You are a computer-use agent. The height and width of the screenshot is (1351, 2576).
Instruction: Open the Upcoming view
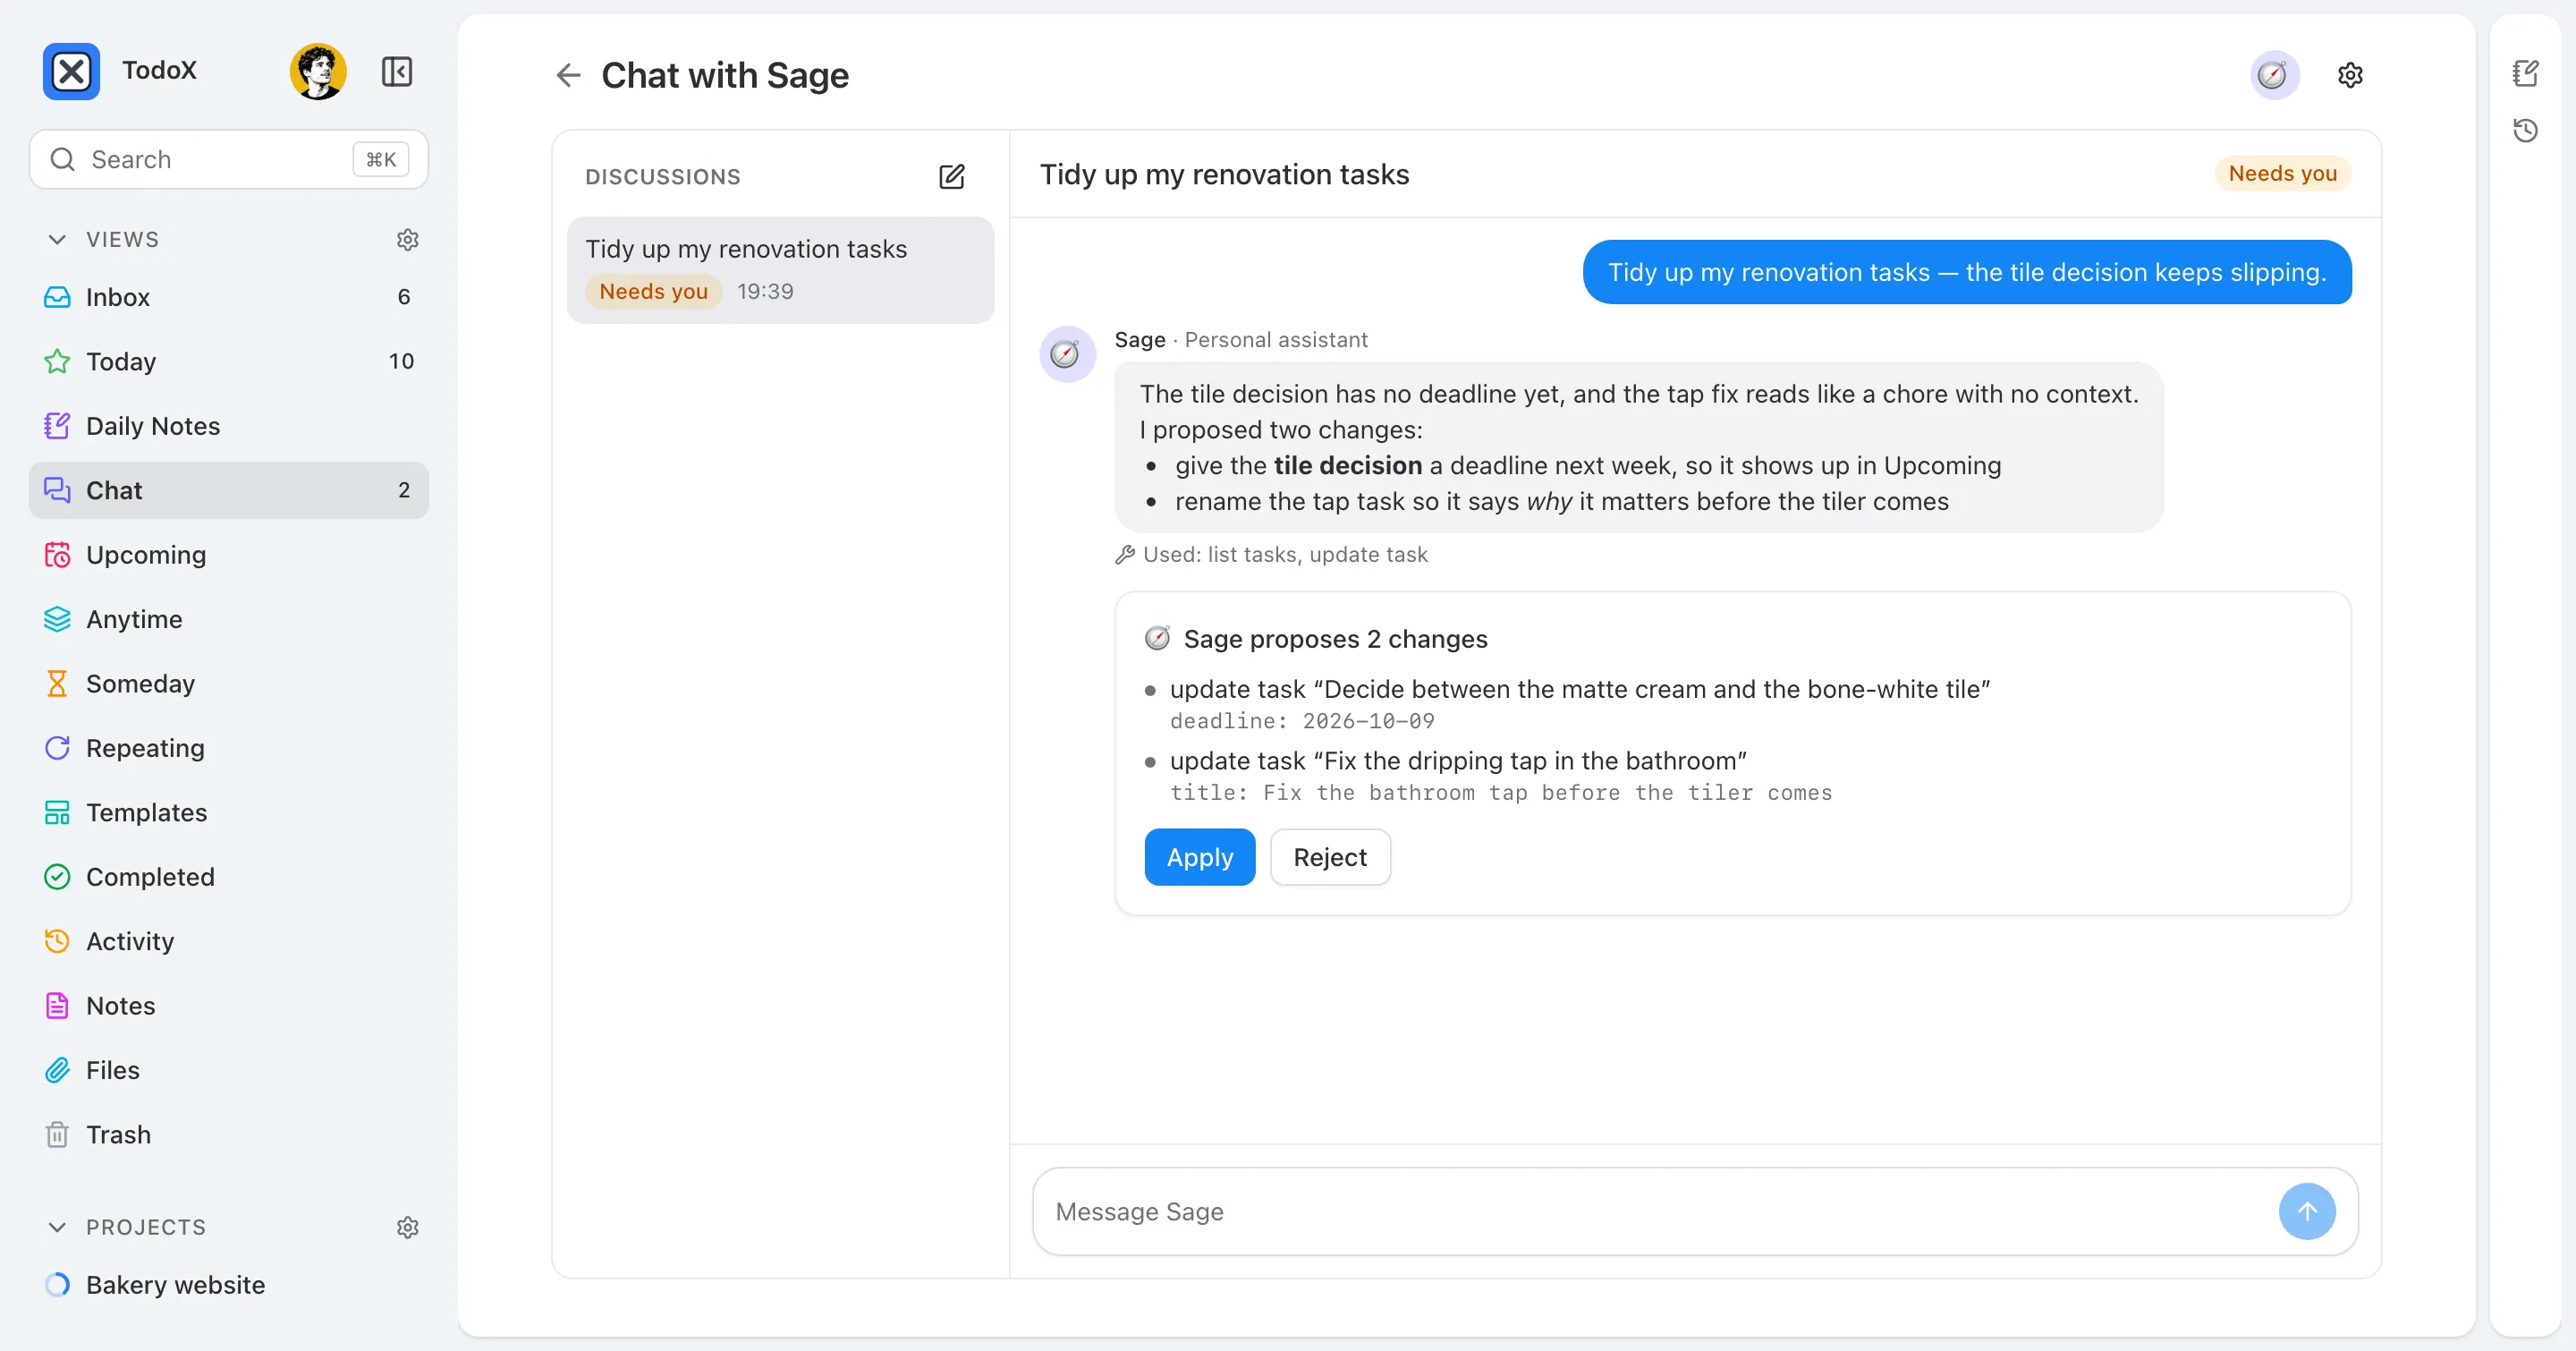click(229, 554)
